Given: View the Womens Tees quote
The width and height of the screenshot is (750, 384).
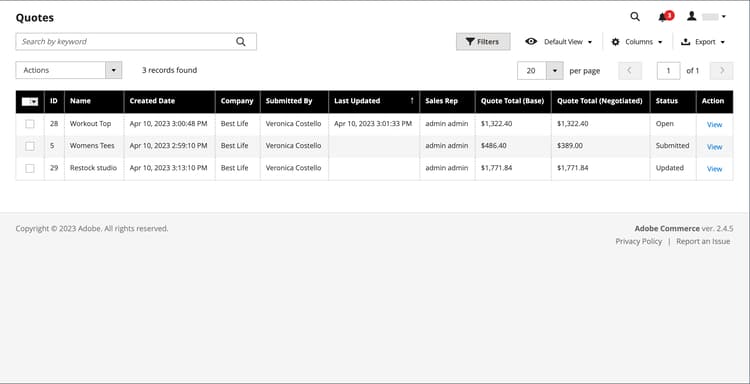Looking at the screenshot, I should pyautogui.click(x=714, y=147).
